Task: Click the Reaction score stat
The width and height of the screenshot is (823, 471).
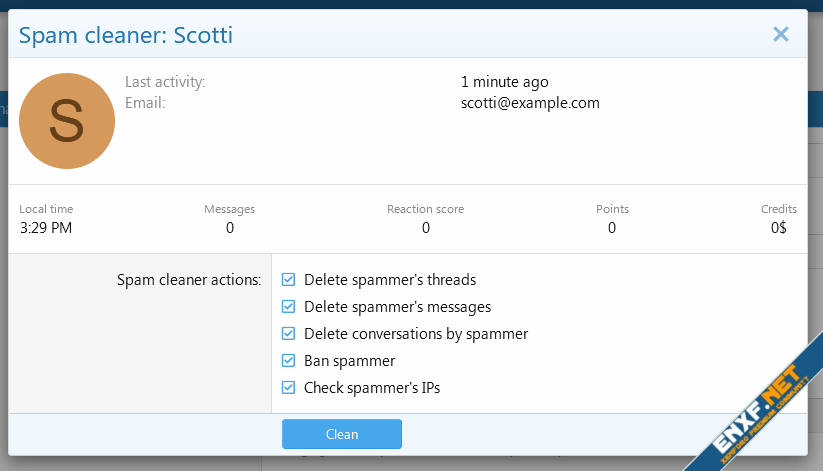Action: pyautogui.click(x=425, y=228)
